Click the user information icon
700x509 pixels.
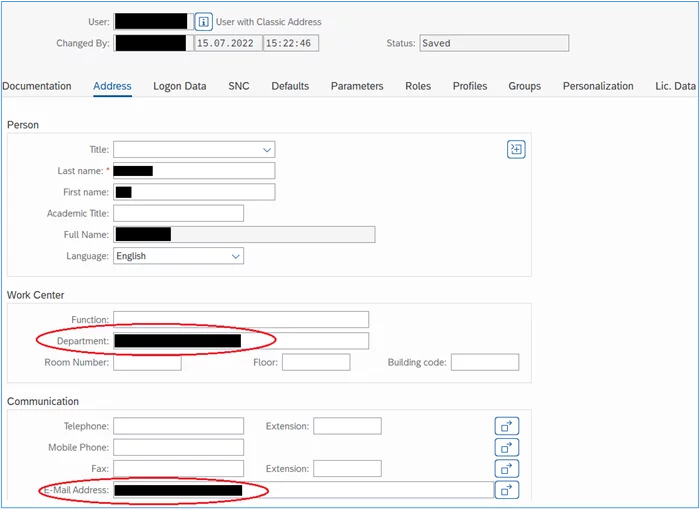pos(204,21)
